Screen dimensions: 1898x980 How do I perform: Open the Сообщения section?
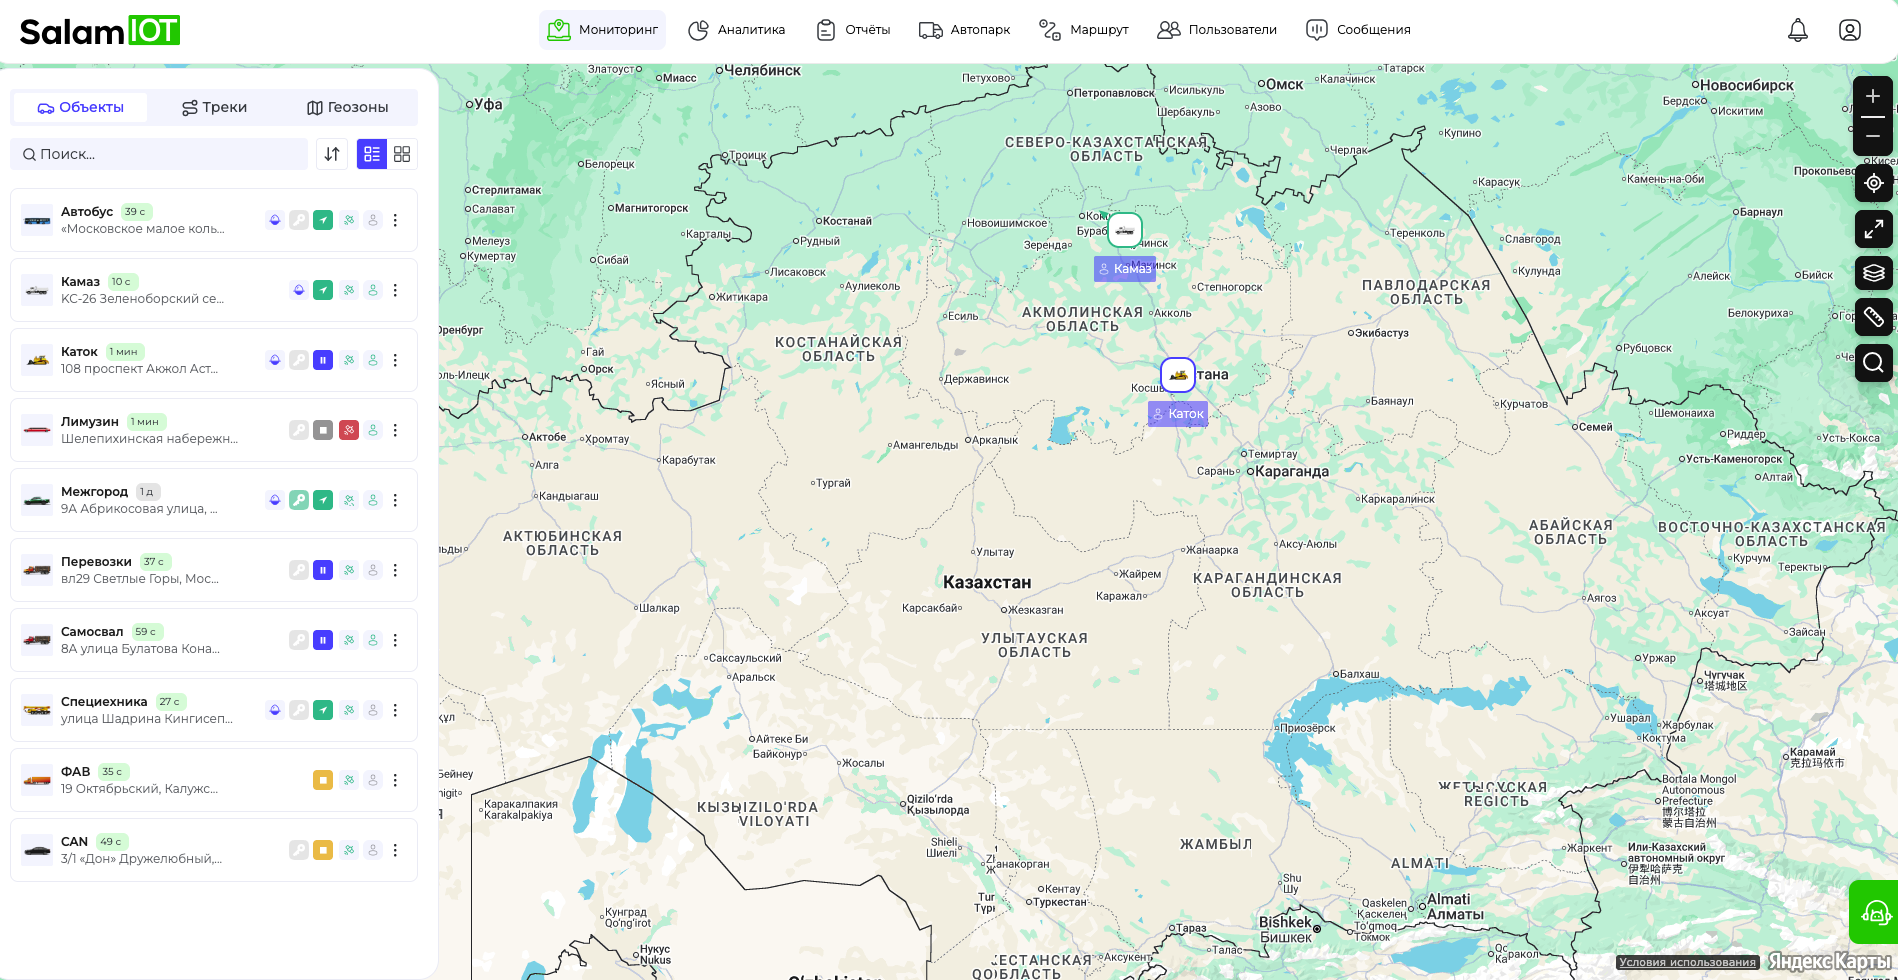click(1359, 30)
